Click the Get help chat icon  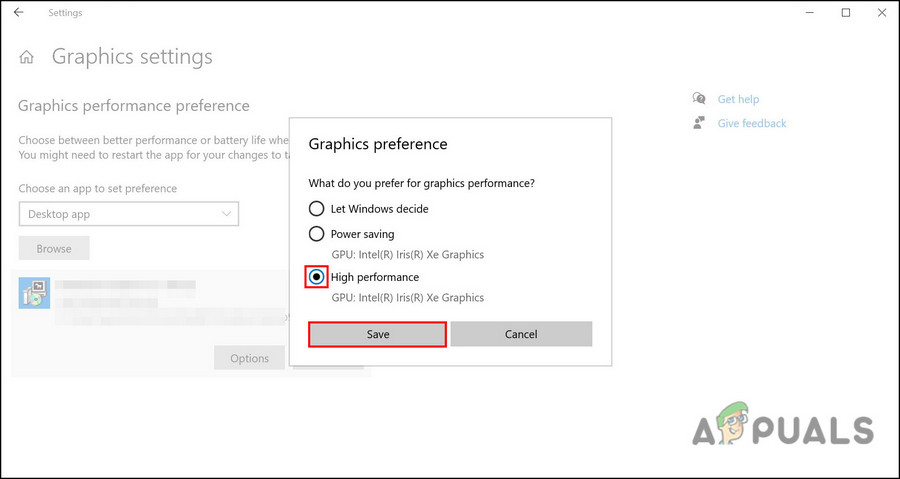point(699,99)
